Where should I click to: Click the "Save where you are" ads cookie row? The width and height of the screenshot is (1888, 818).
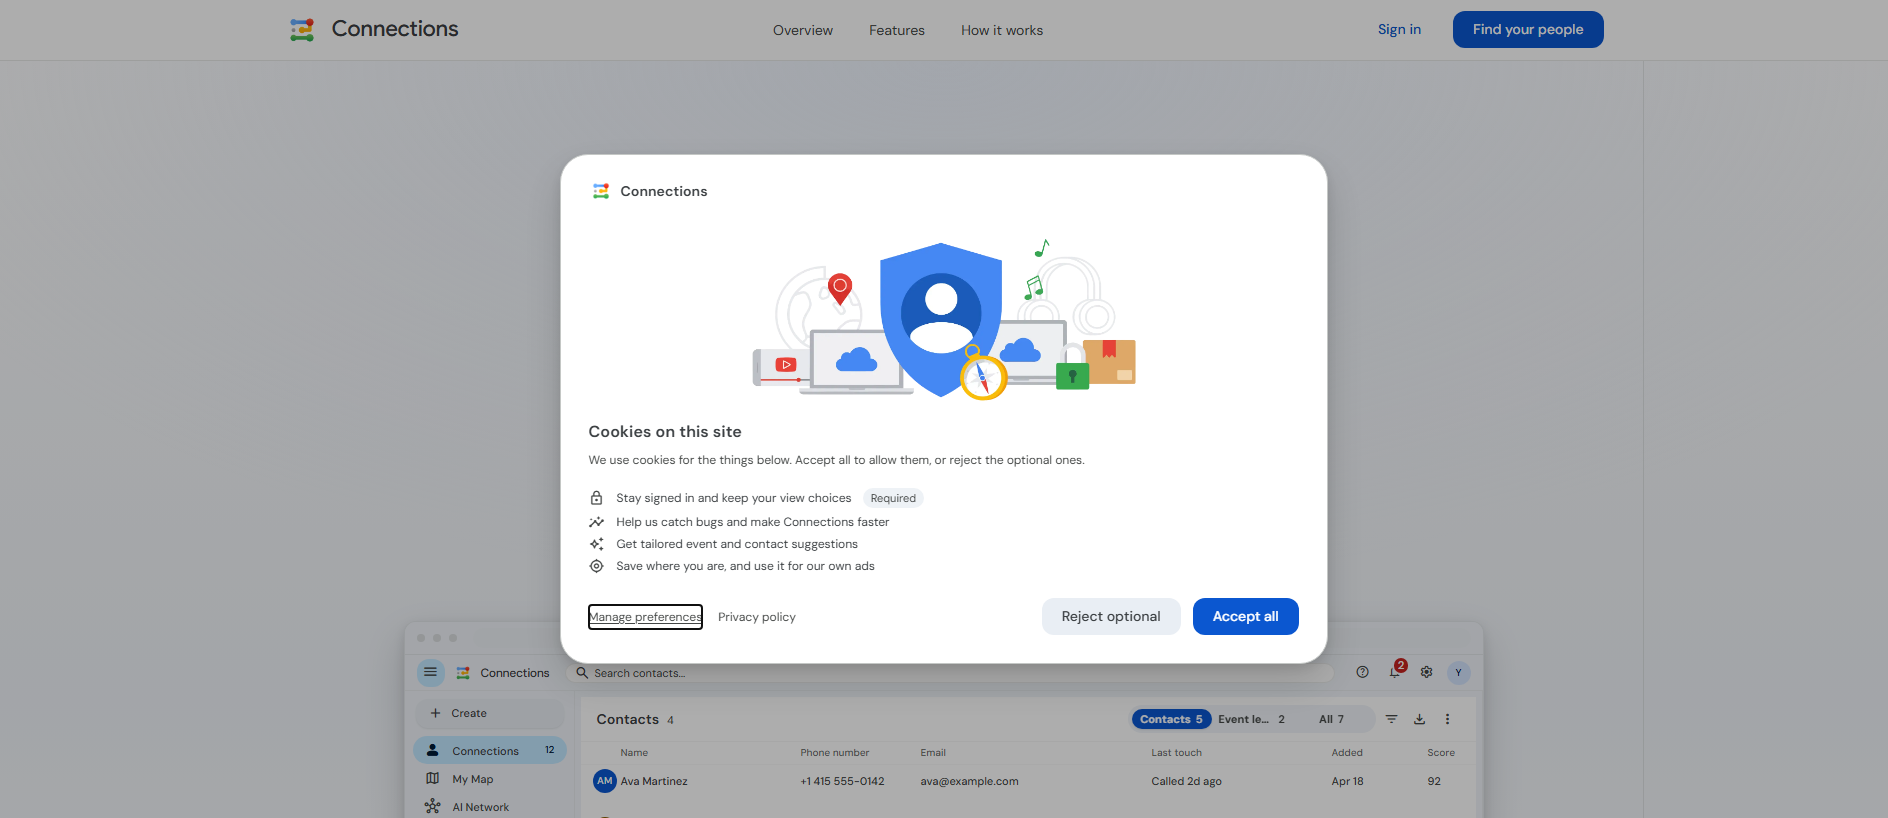tap(732, 566)
